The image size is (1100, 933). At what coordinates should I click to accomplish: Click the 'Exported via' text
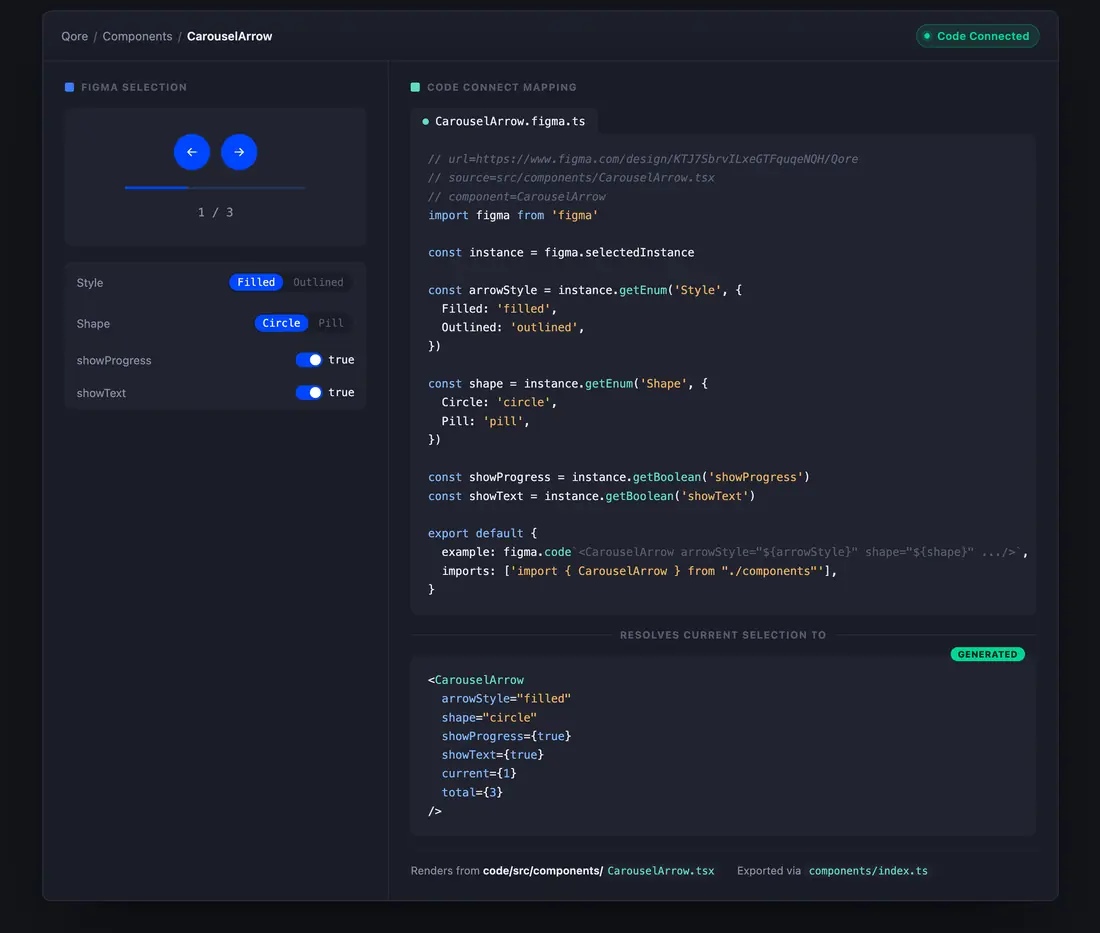768,871
